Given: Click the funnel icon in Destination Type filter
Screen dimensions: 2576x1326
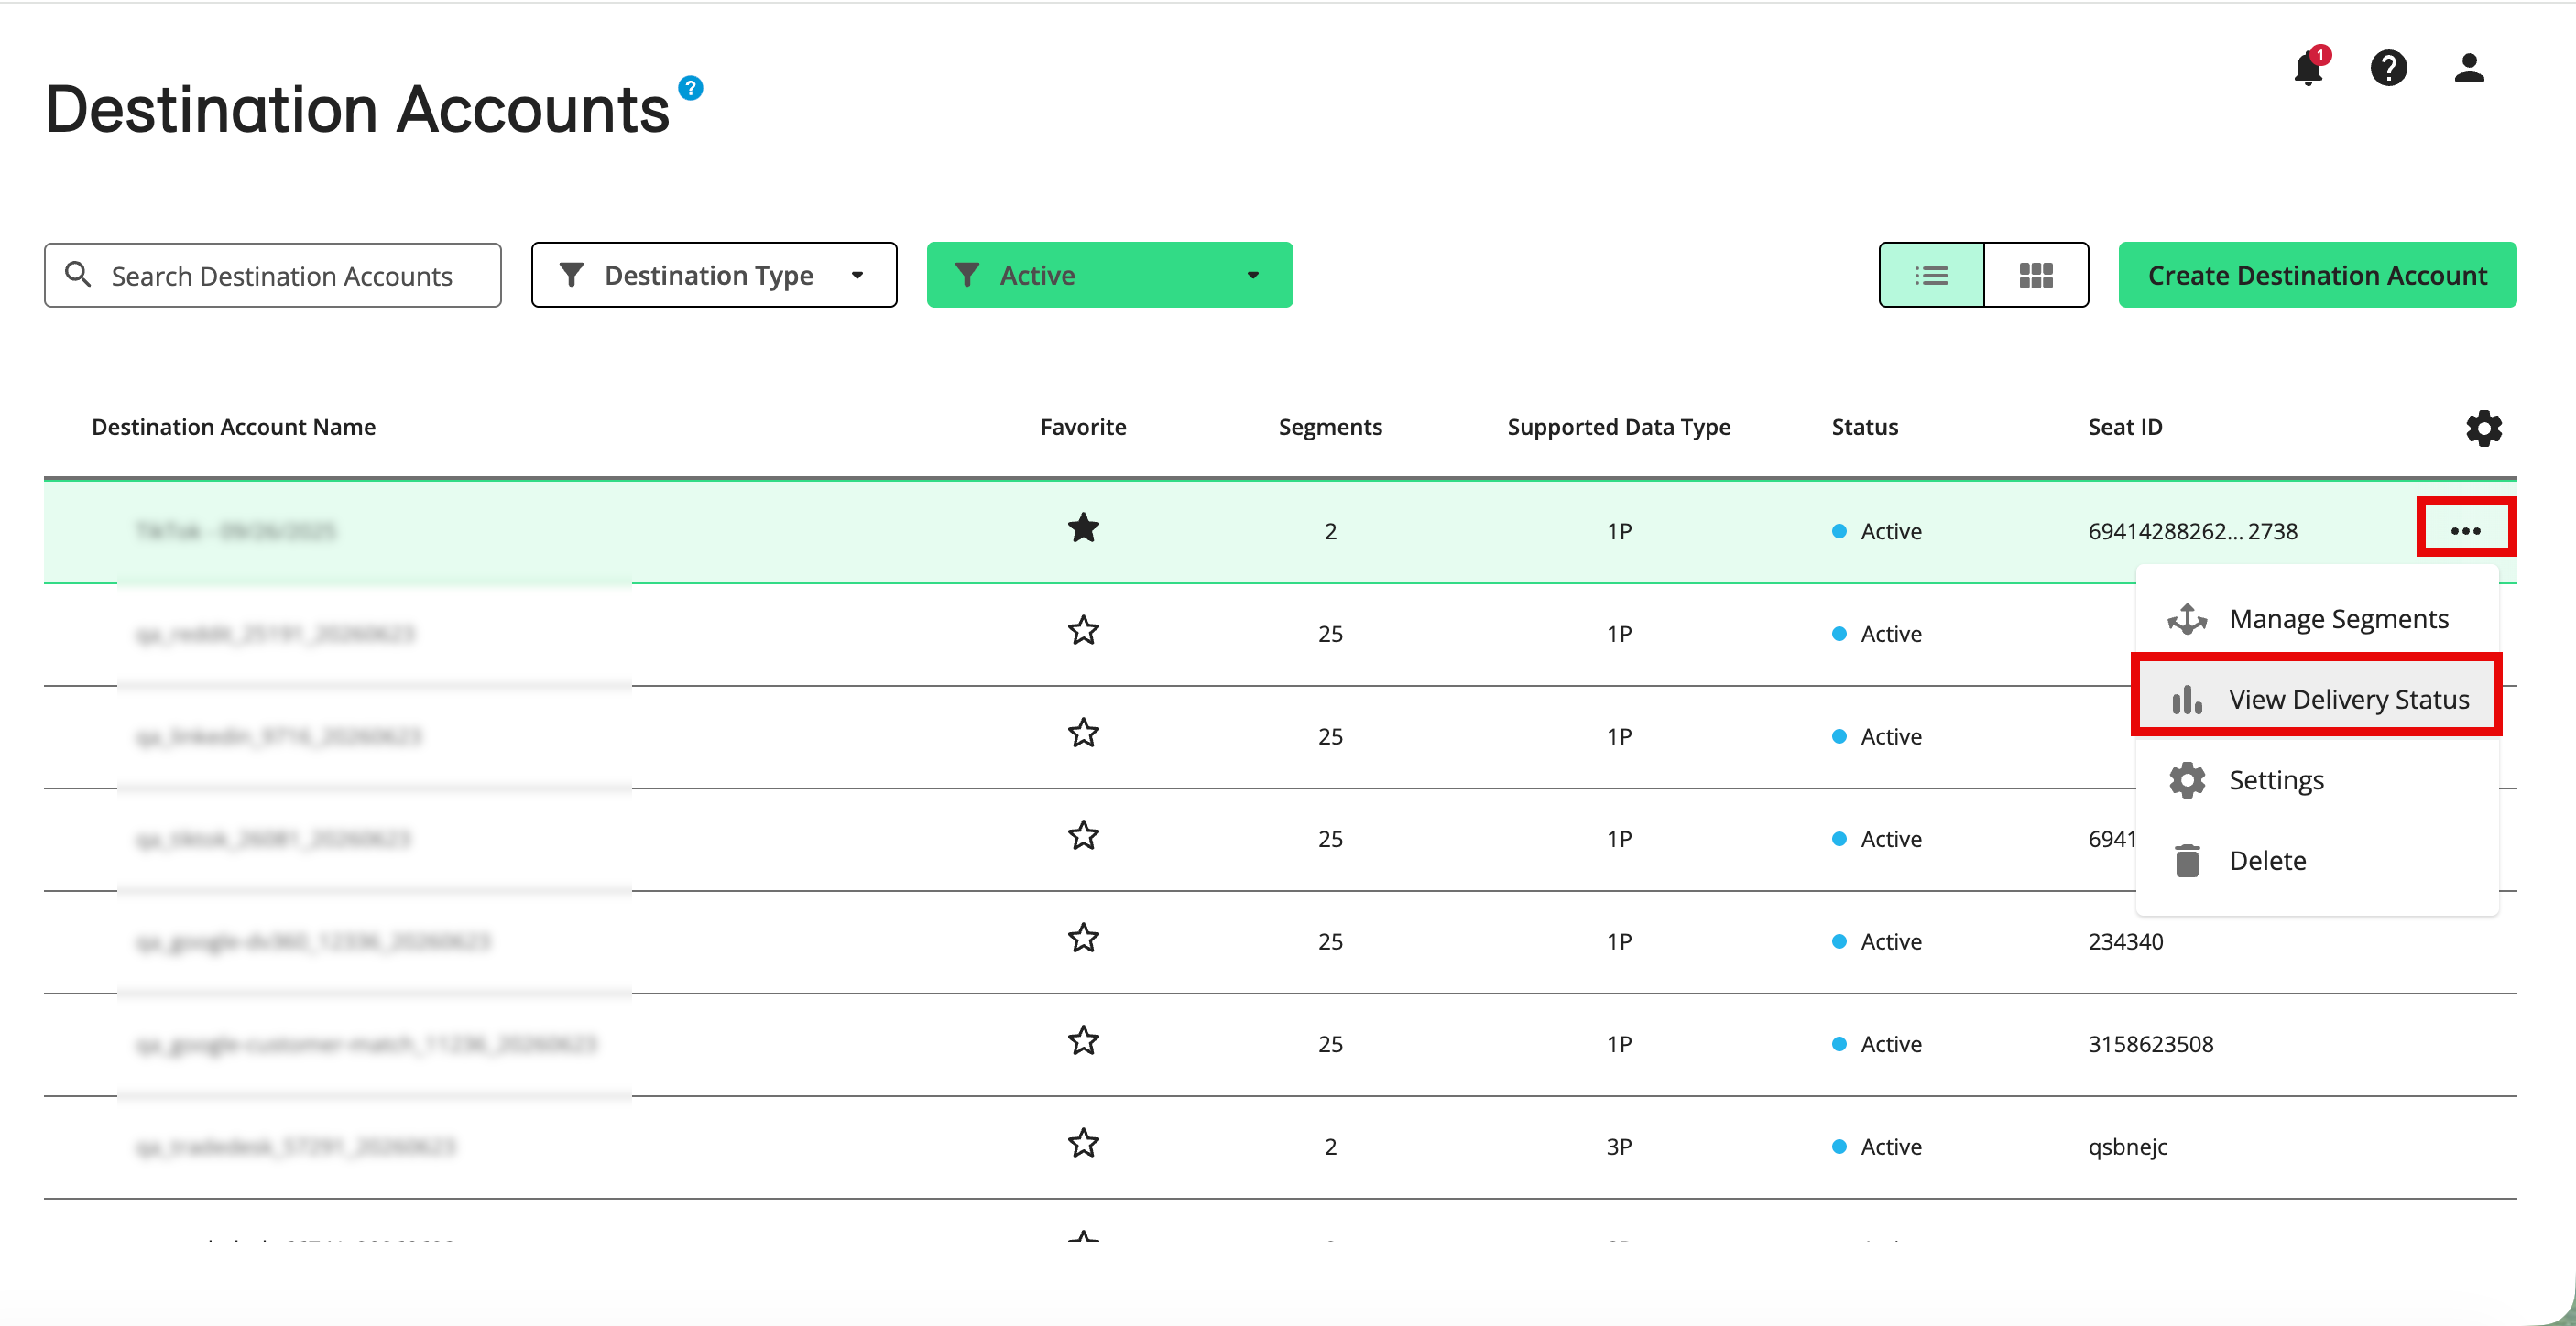Looking at the screenshot, I should [571, 275].
